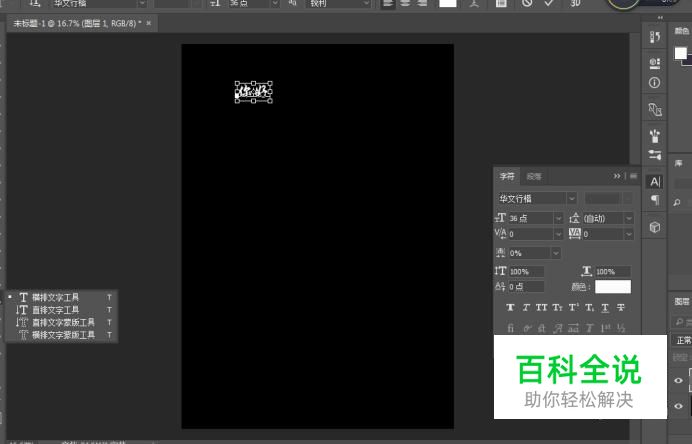Open the Character panel A| icon

655,181
